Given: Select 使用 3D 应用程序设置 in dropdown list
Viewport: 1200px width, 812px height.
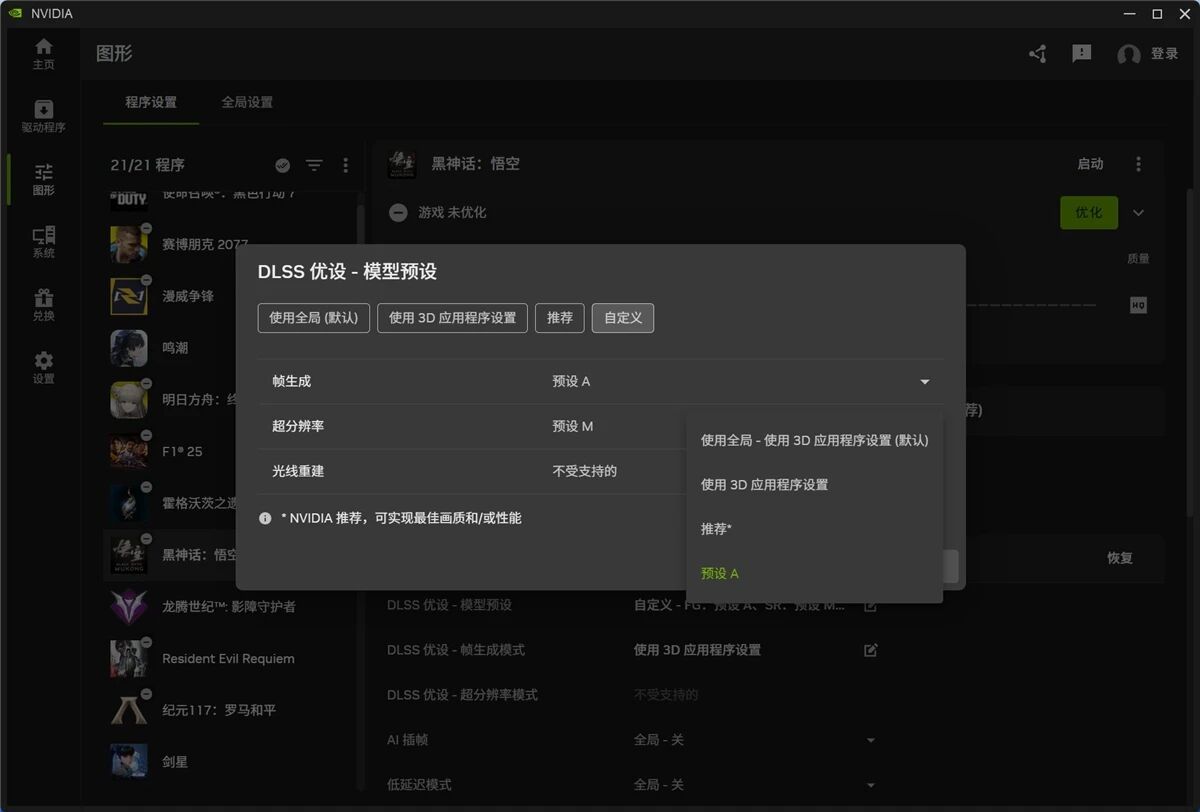Looking at the screenshot, I should click(814, 485).
